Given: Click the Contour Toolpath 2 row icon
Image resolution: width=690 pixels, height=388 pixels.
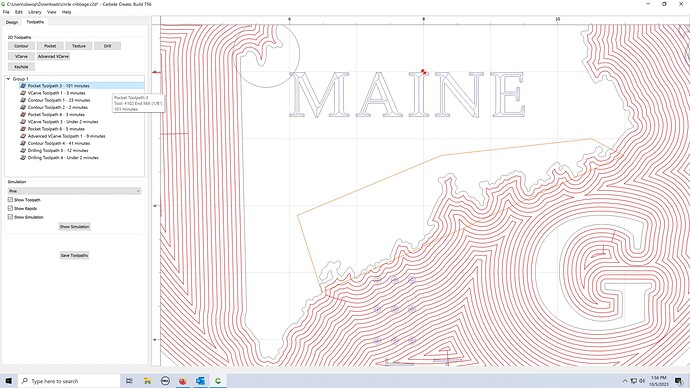Looking at the screenshot, I should (x=23, y=107).
